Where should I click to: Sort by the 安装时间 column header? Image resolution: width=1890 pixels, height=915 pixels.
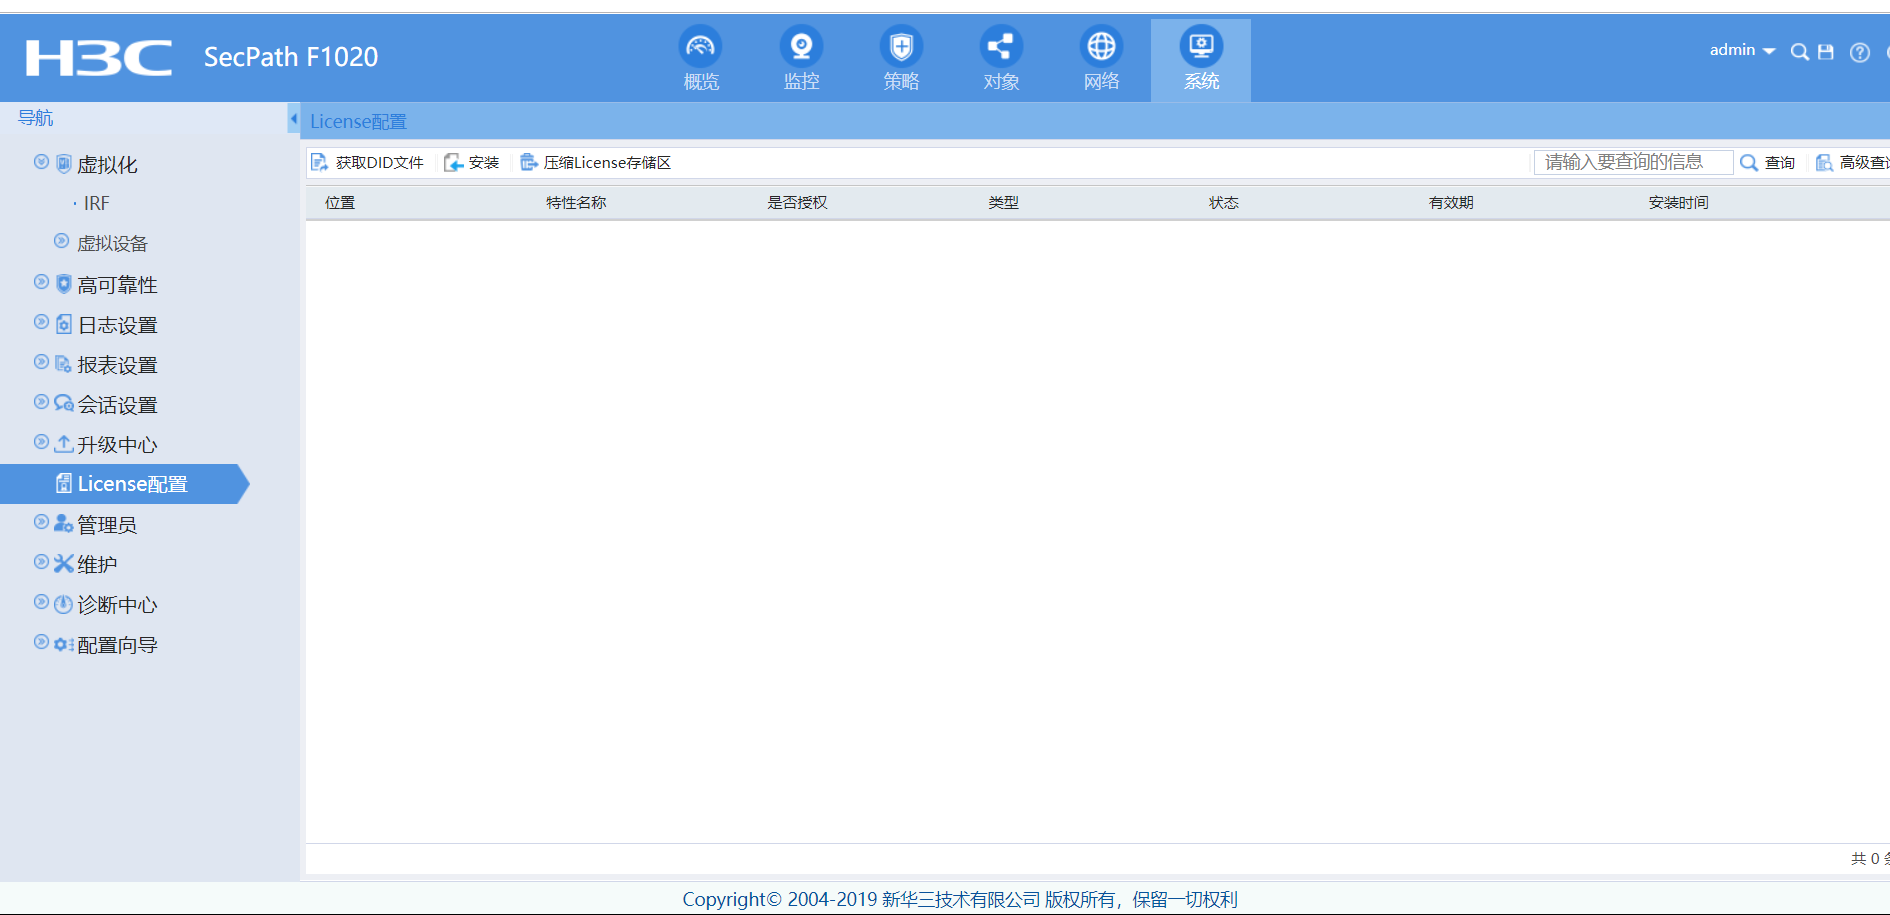(1678, 202)
